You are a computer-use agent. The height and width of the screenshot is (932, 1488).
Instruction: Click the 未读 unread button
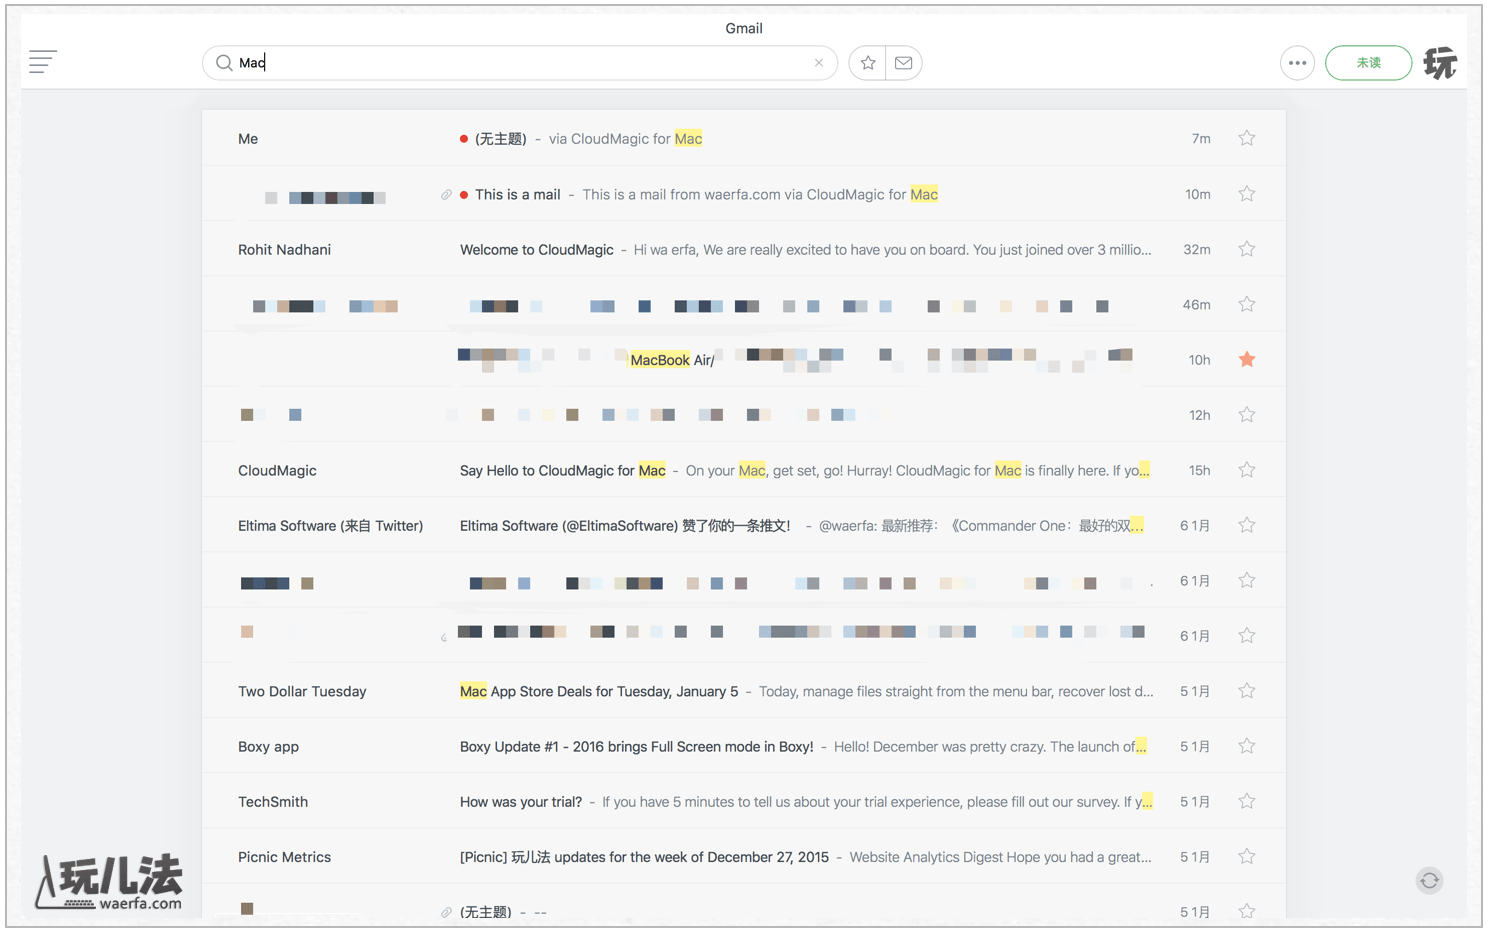[1368, 63]
